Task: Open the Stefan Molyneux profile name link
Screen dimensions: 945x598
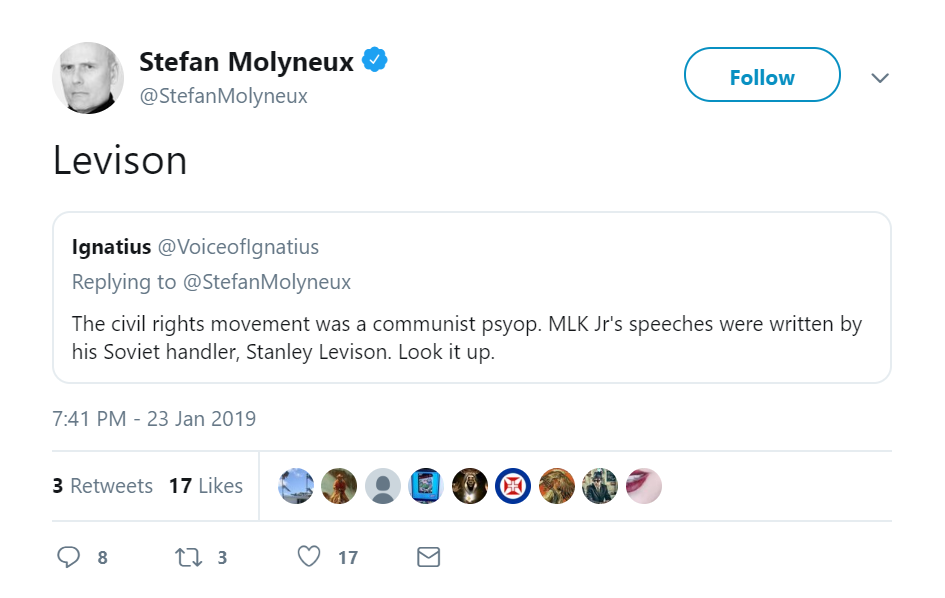Action: click(246, 62)
